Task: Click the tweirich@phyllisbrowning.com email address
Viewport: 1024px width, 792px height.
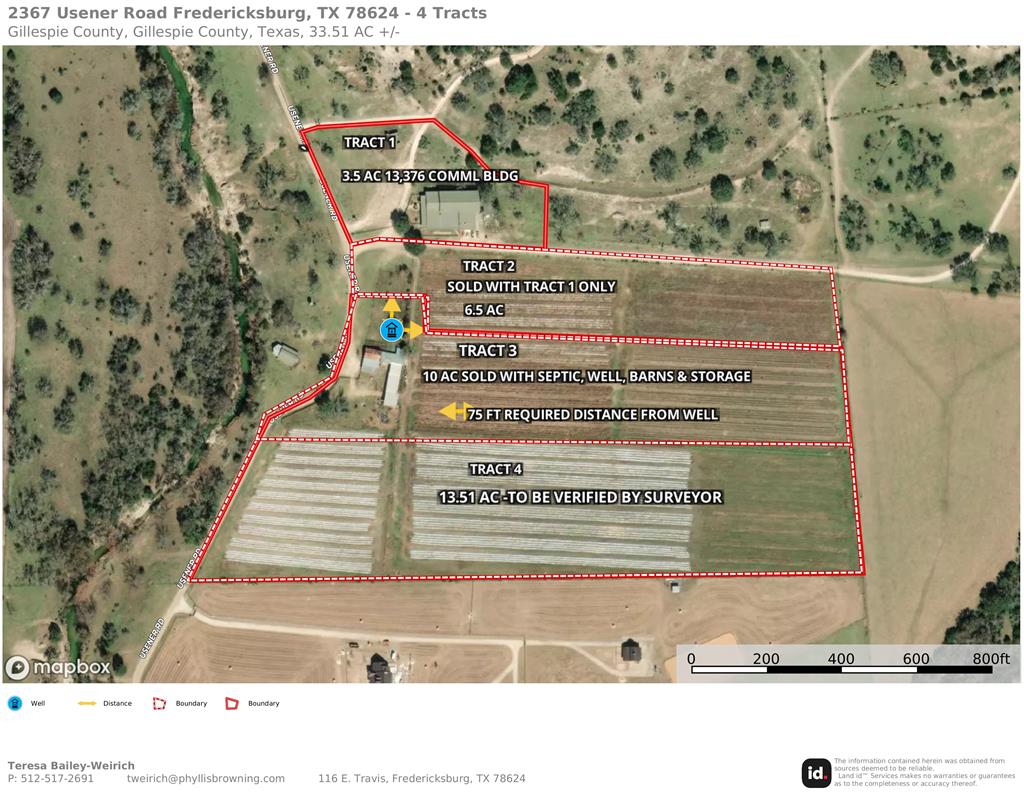Action: tap(206, 778)
